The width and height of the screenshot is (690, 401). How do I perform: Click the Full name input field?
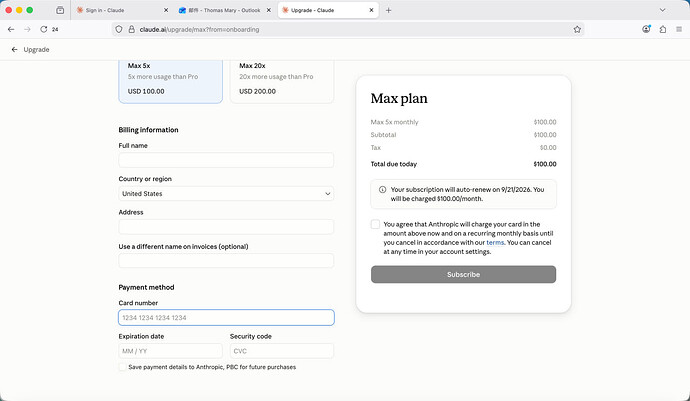click(226, 160)
